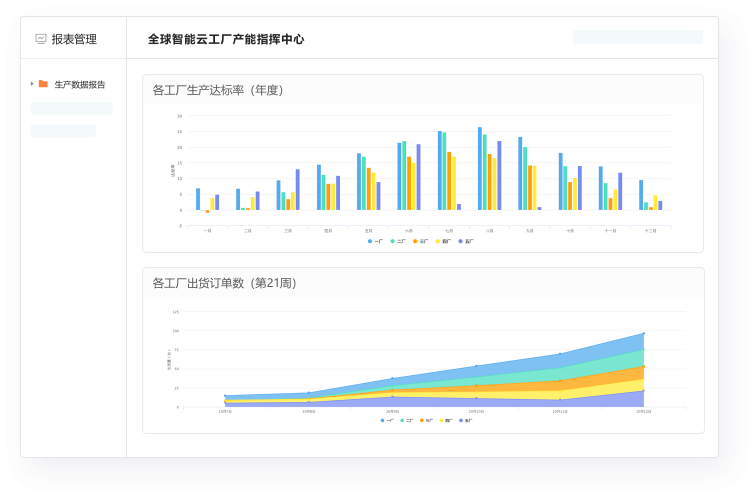
Task: Click the 10月7日 axis label in the area chart
Action: point(225,411)
